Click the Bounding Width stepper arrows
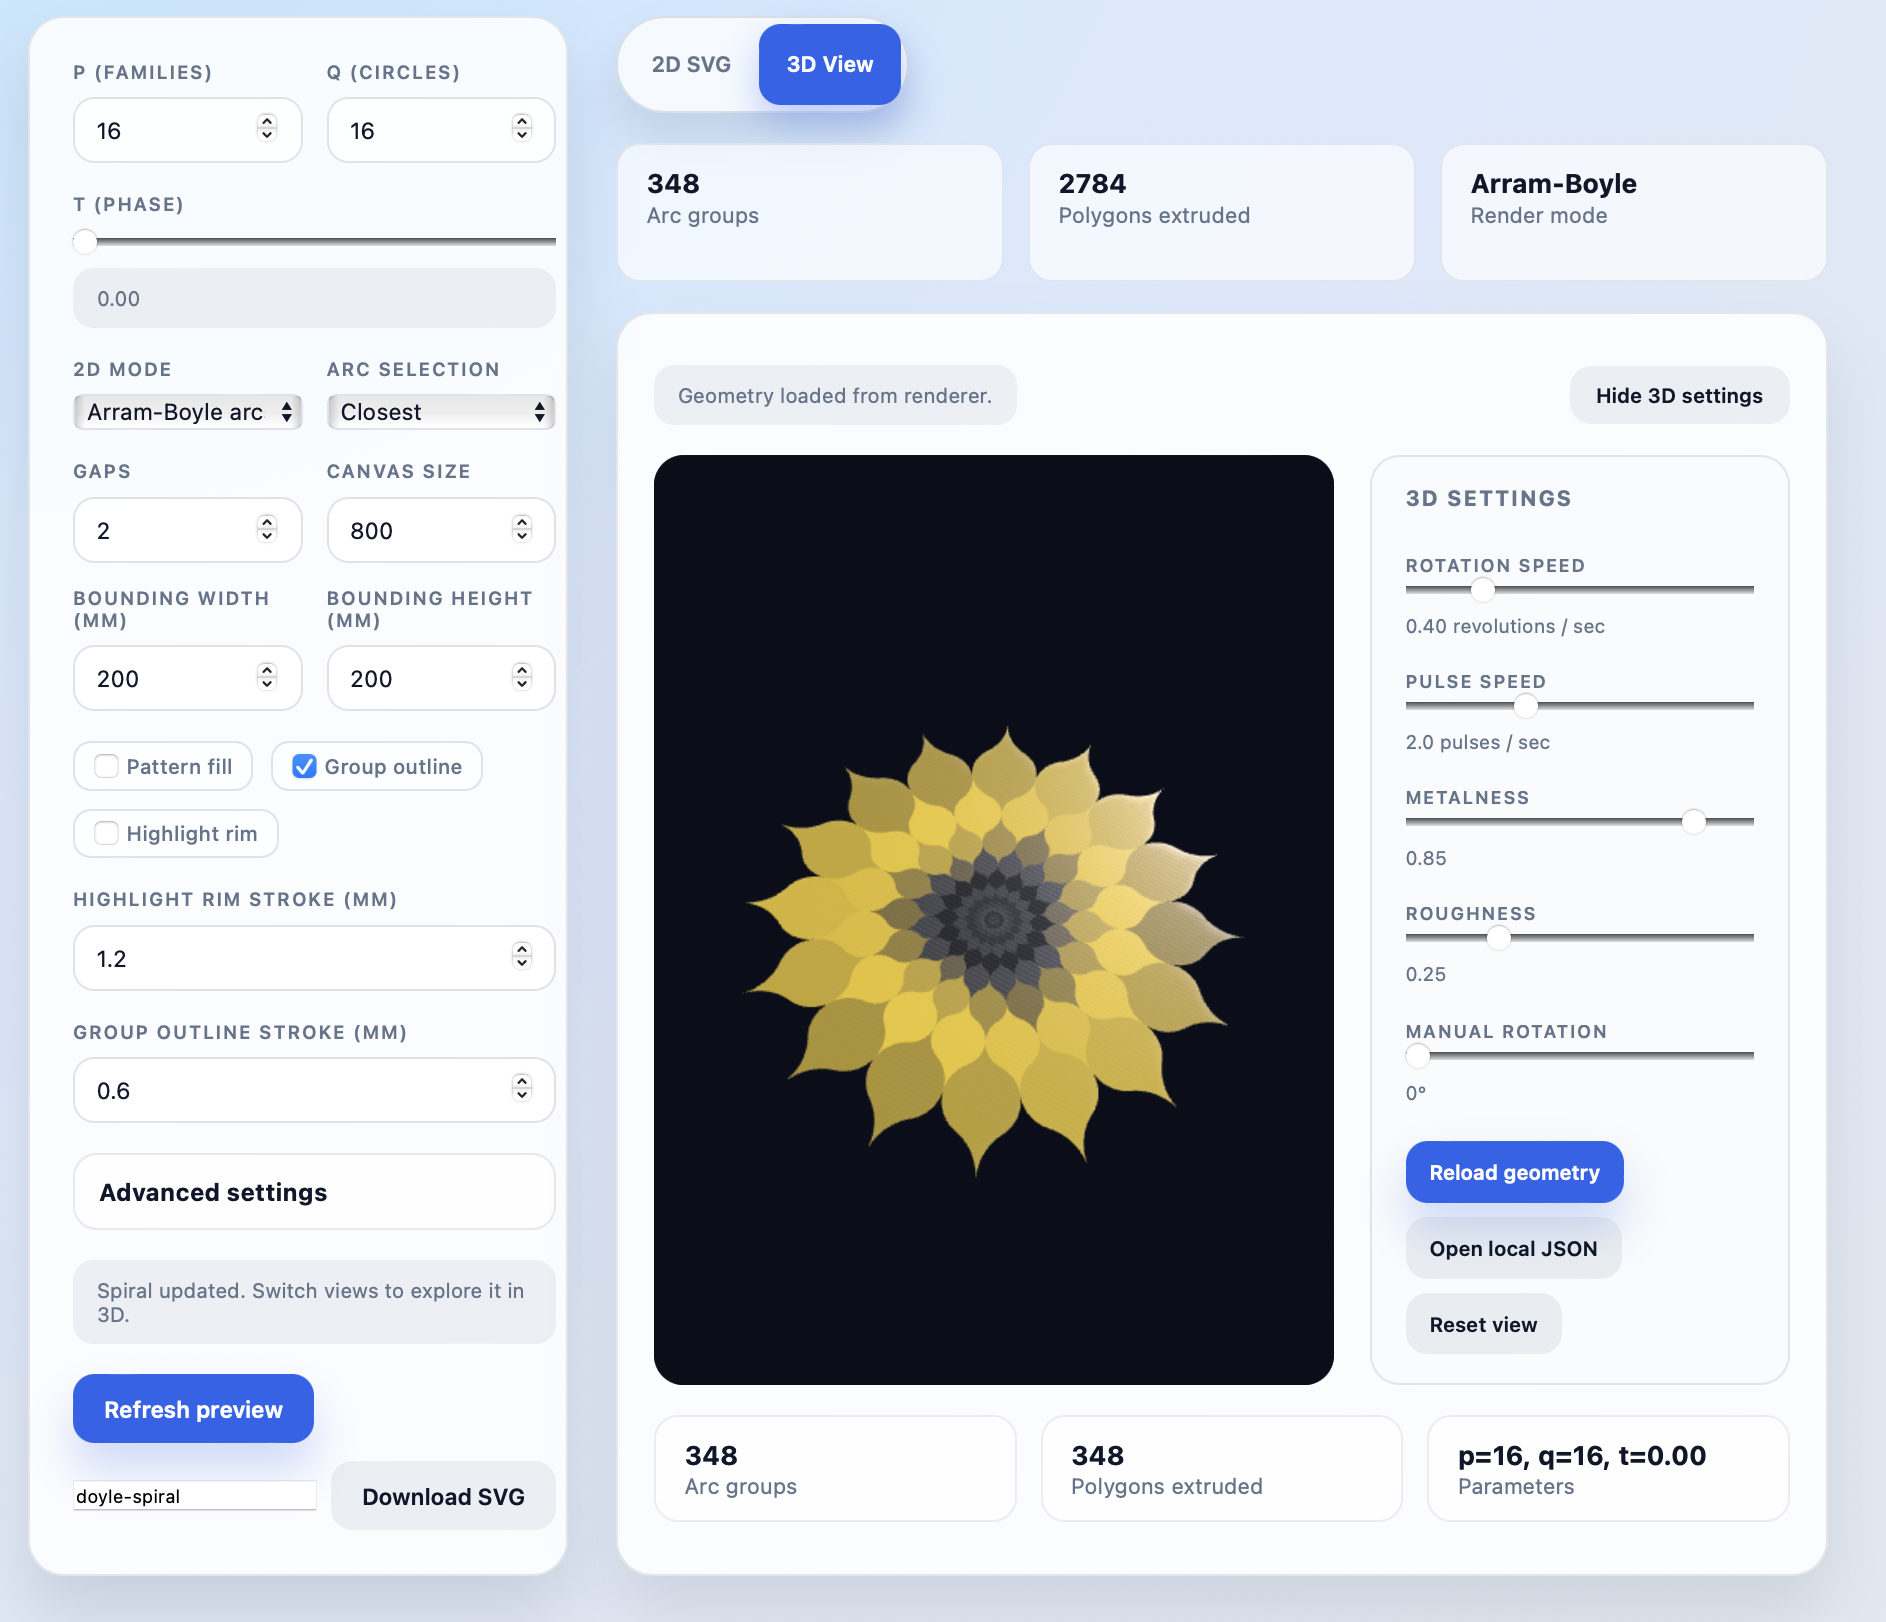Screen dimensions: 1886x1622 (x=266, y=677)
